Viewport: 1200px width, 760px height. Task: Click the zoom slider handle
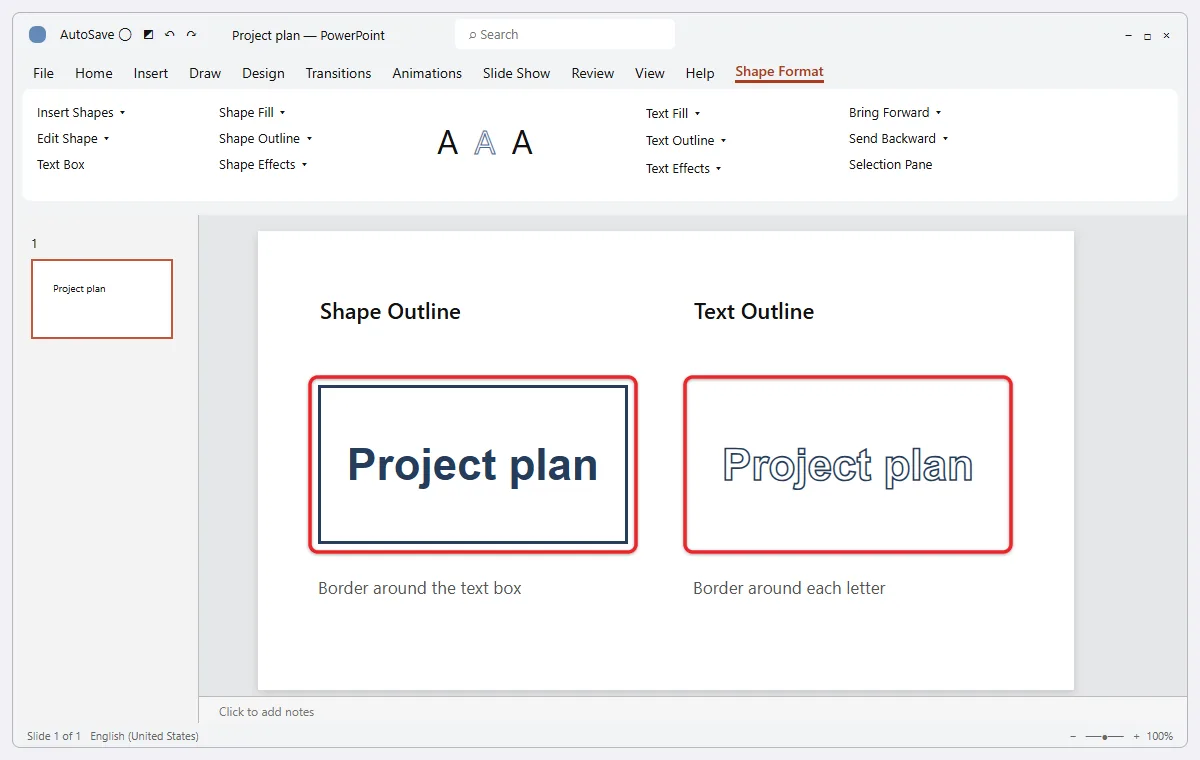[x=1104, y=737]
